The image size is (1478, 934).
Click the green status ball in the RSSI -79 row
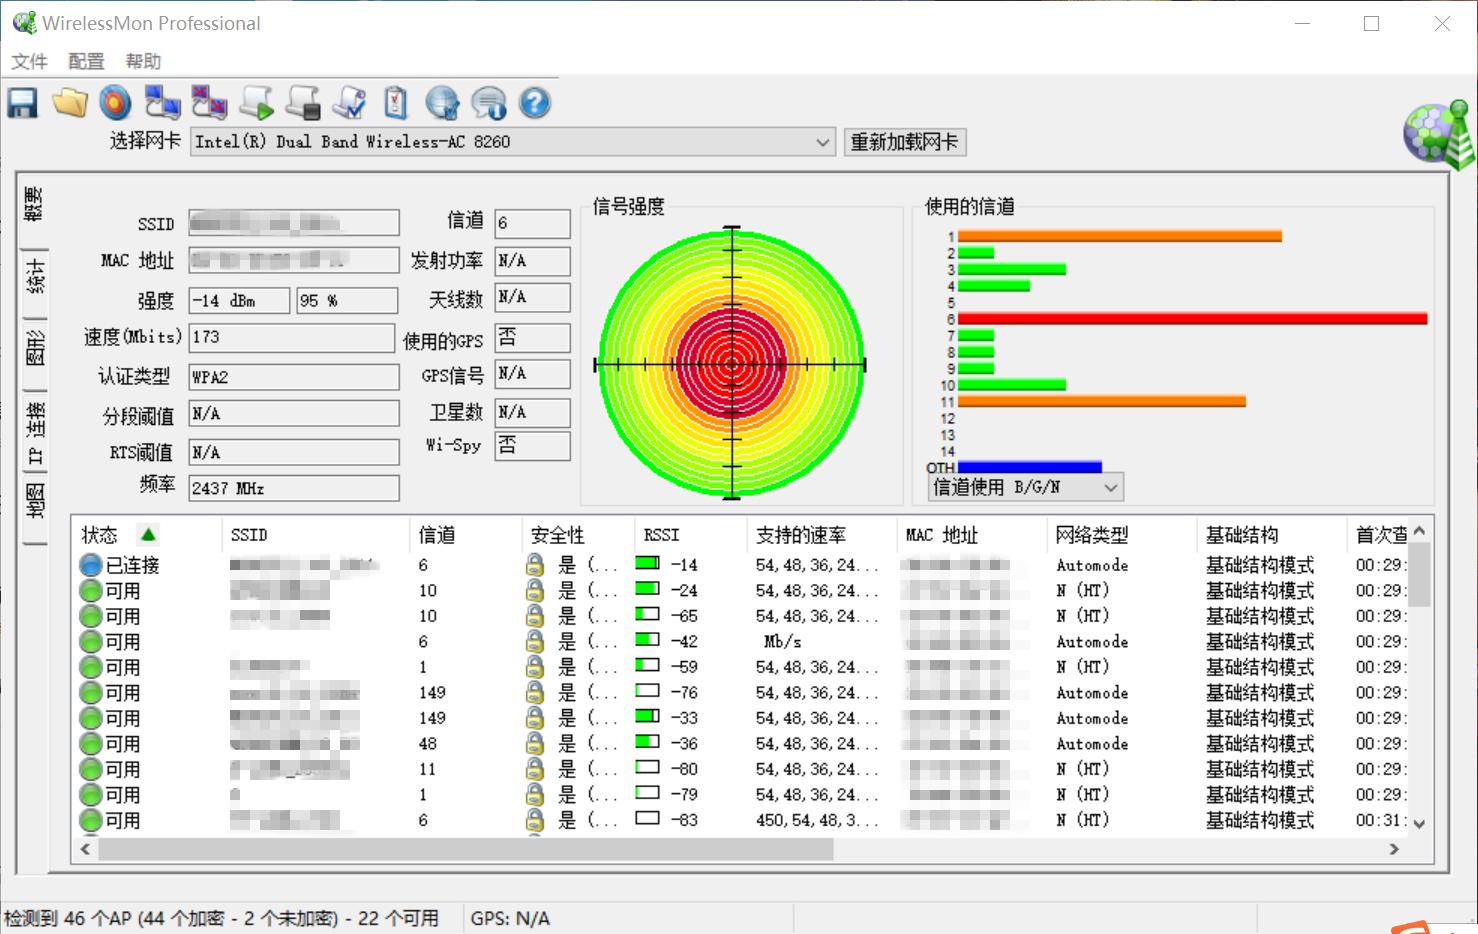point(91,795)
